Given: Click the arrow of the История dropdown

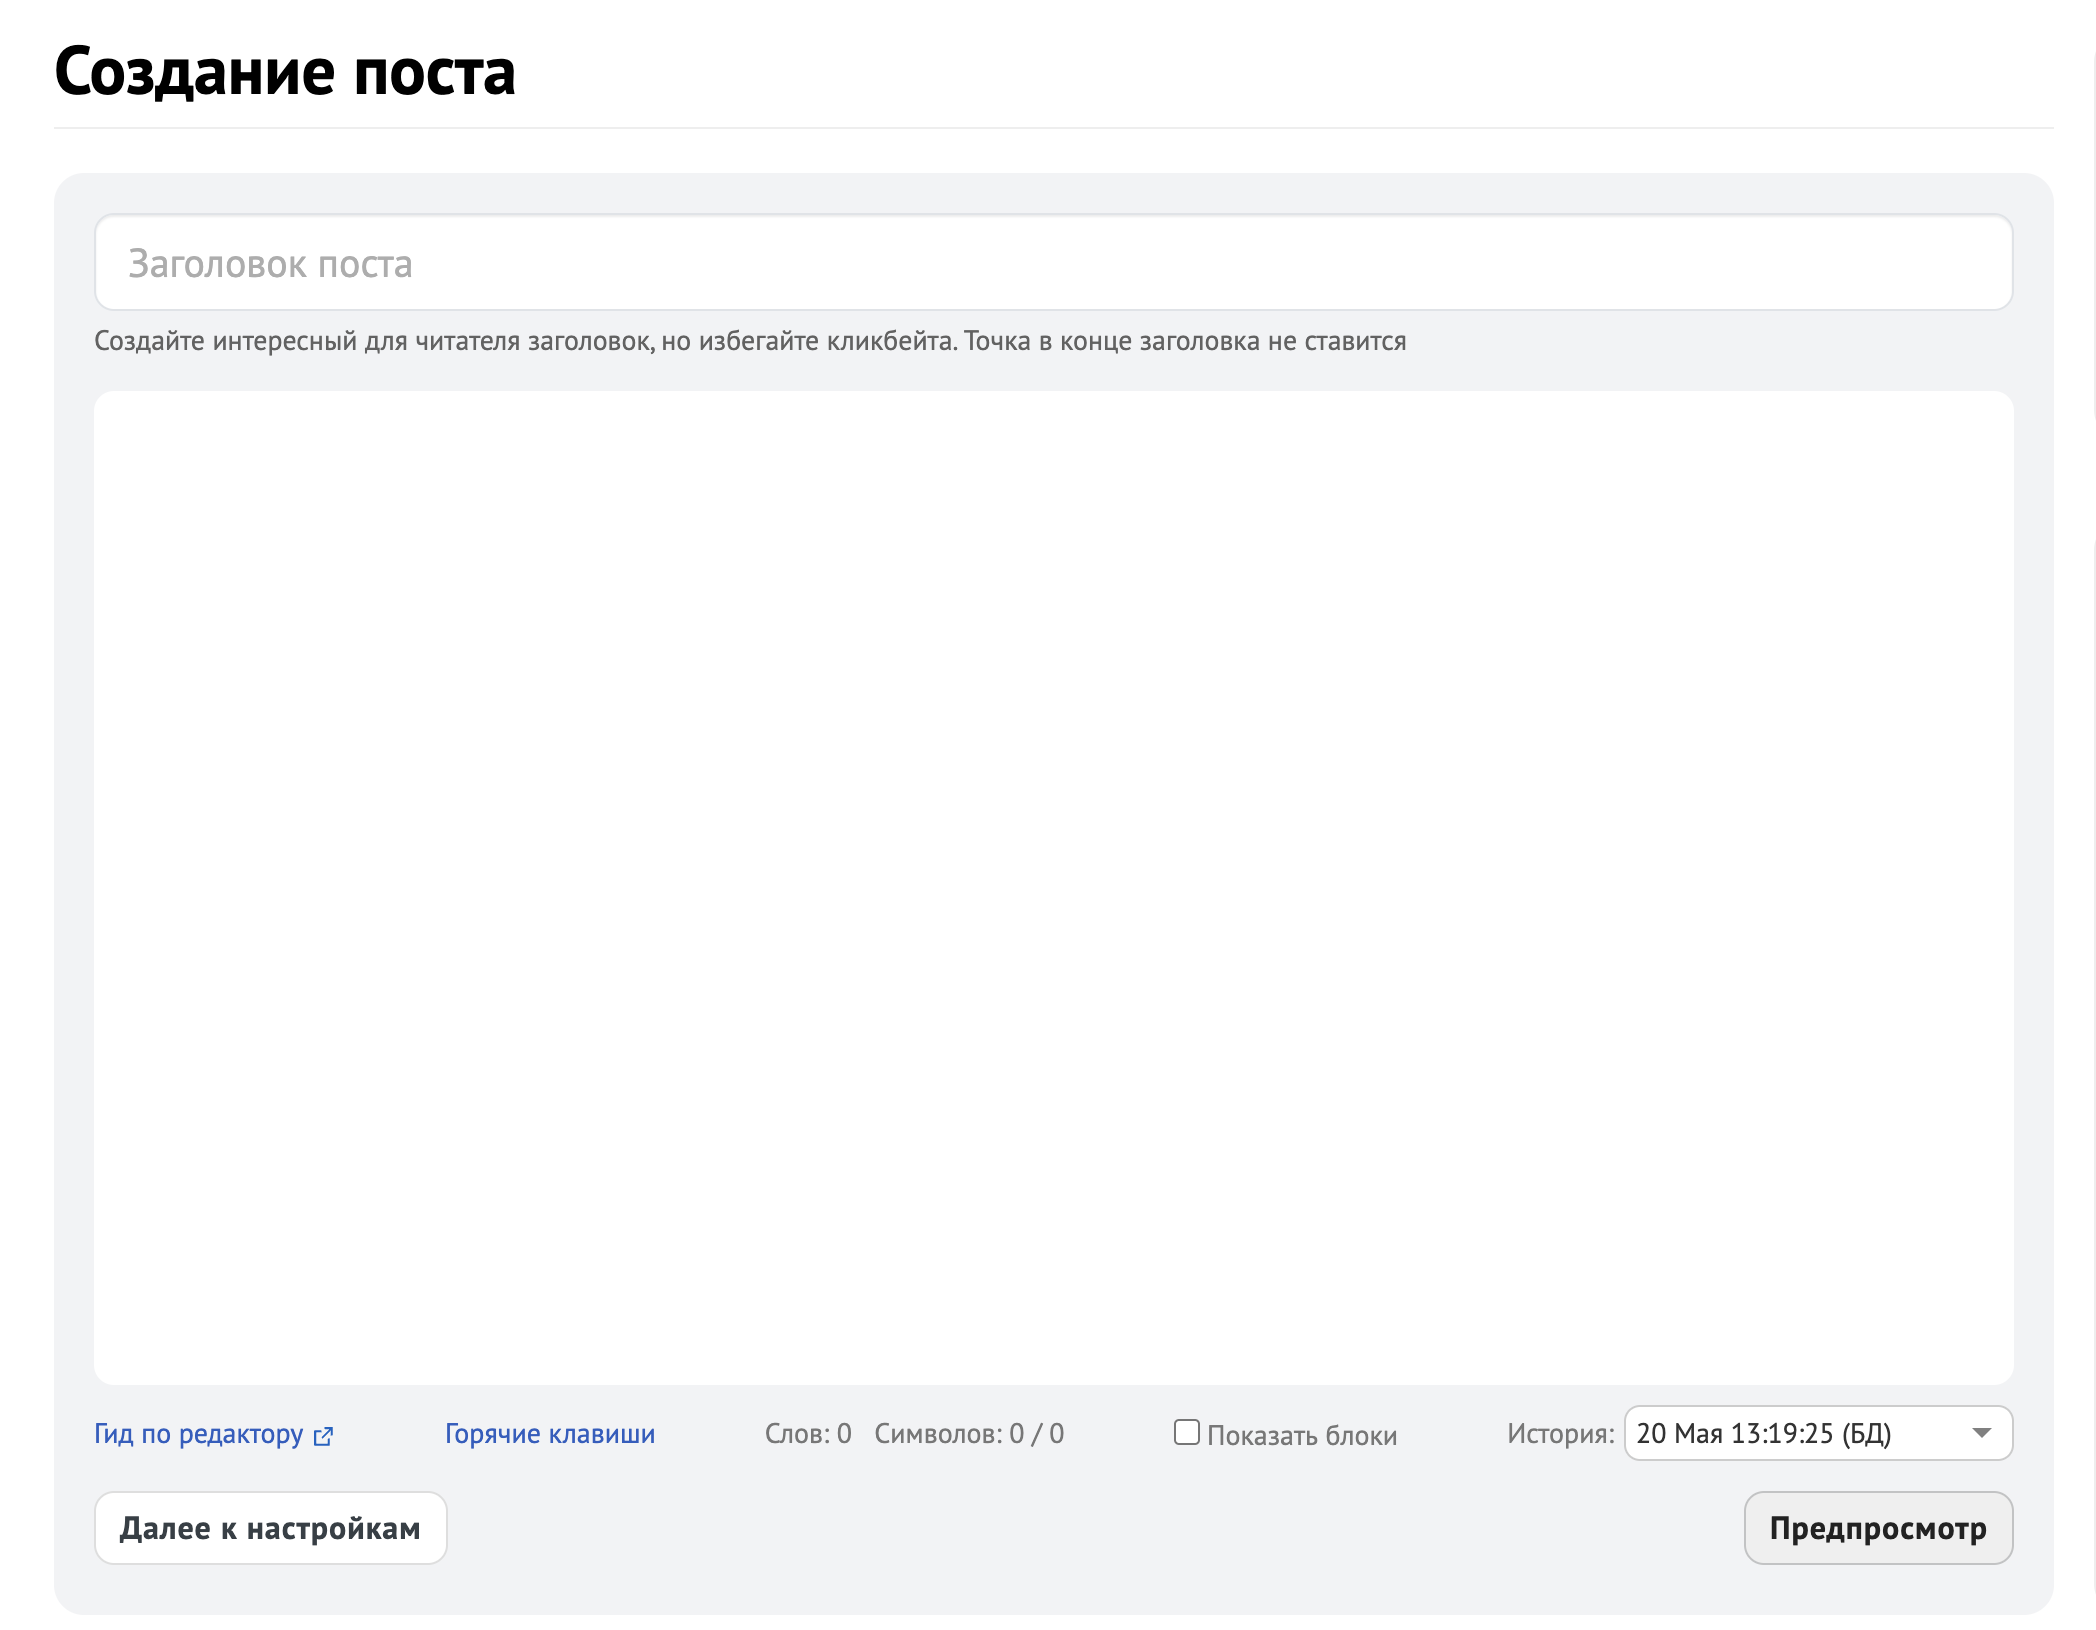Looking at the screenshot, I should pyautogui.click(x=1981, y=1433).
